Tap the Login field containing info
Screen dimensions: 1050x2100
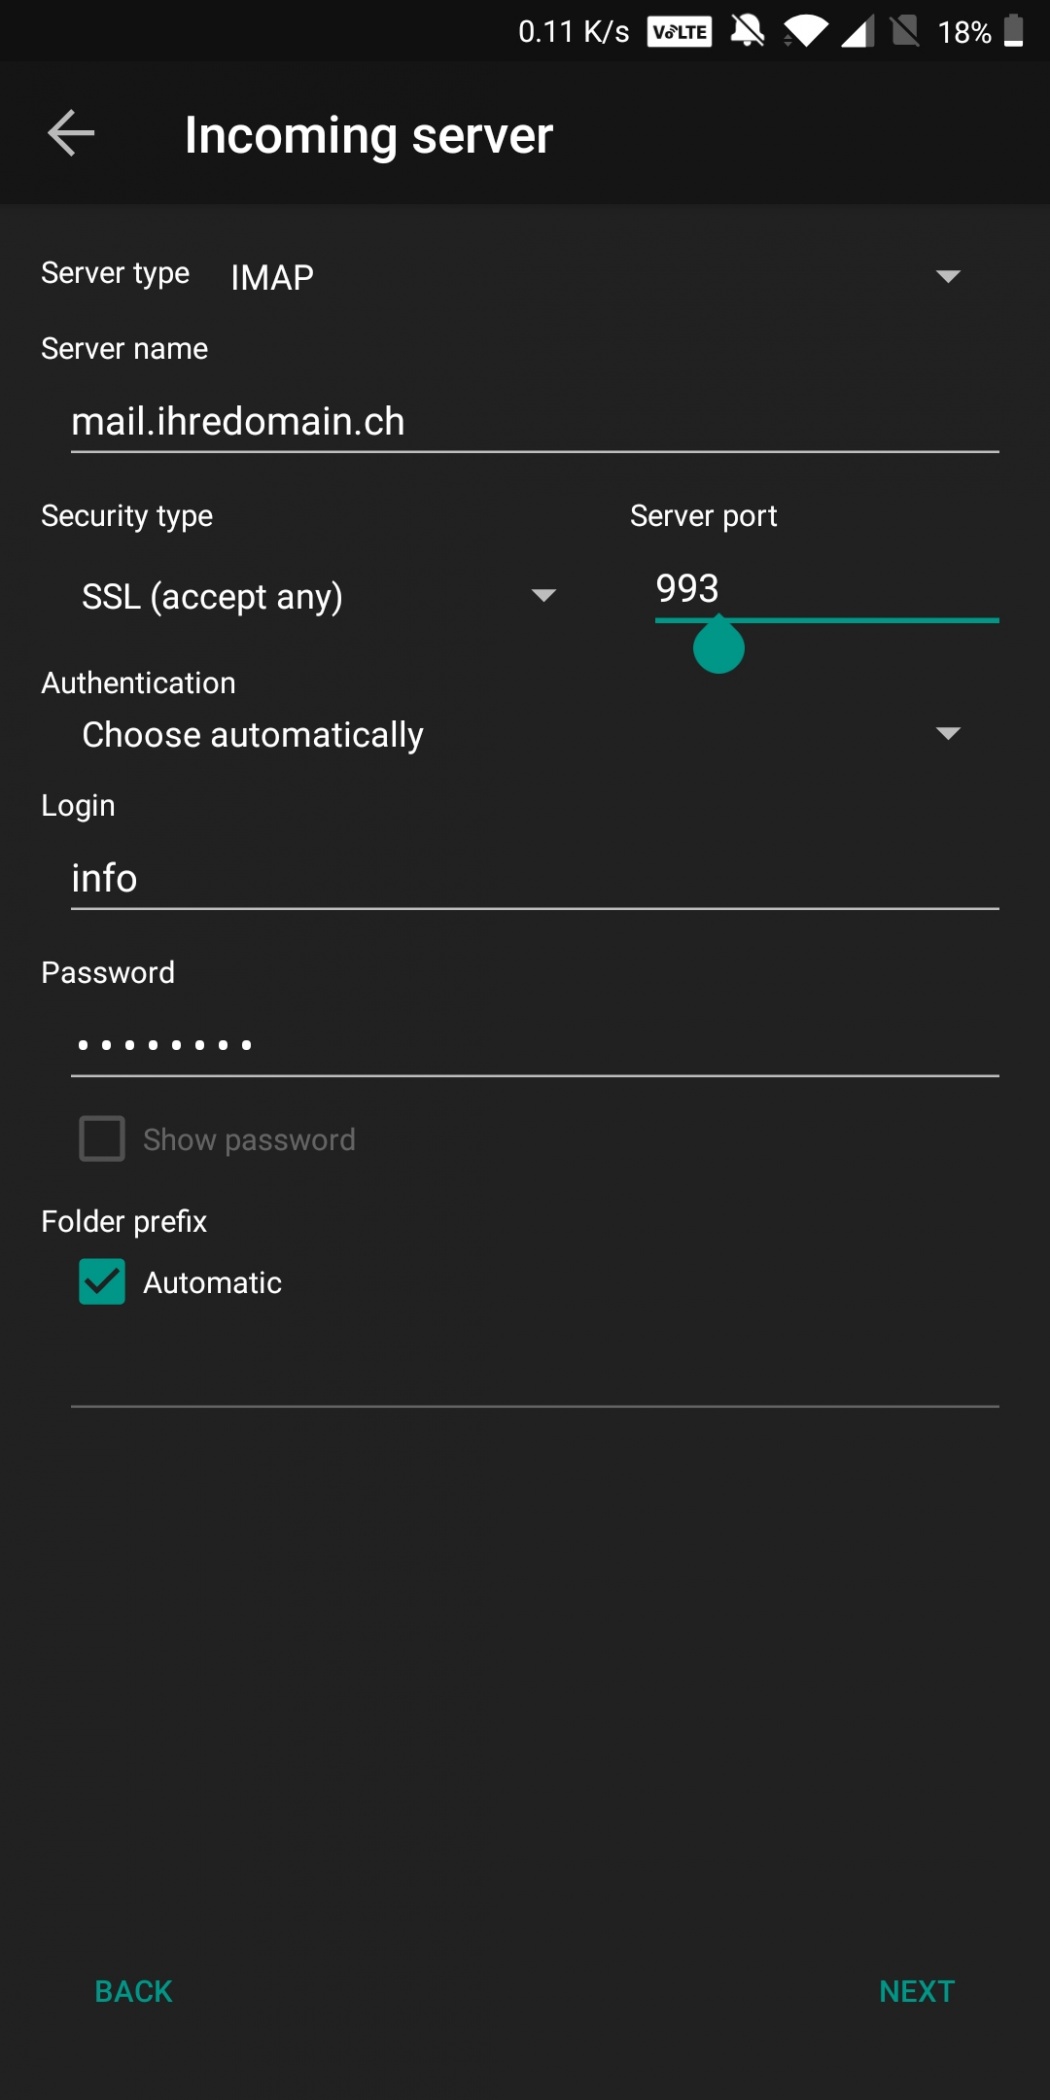tap(534, 879)
